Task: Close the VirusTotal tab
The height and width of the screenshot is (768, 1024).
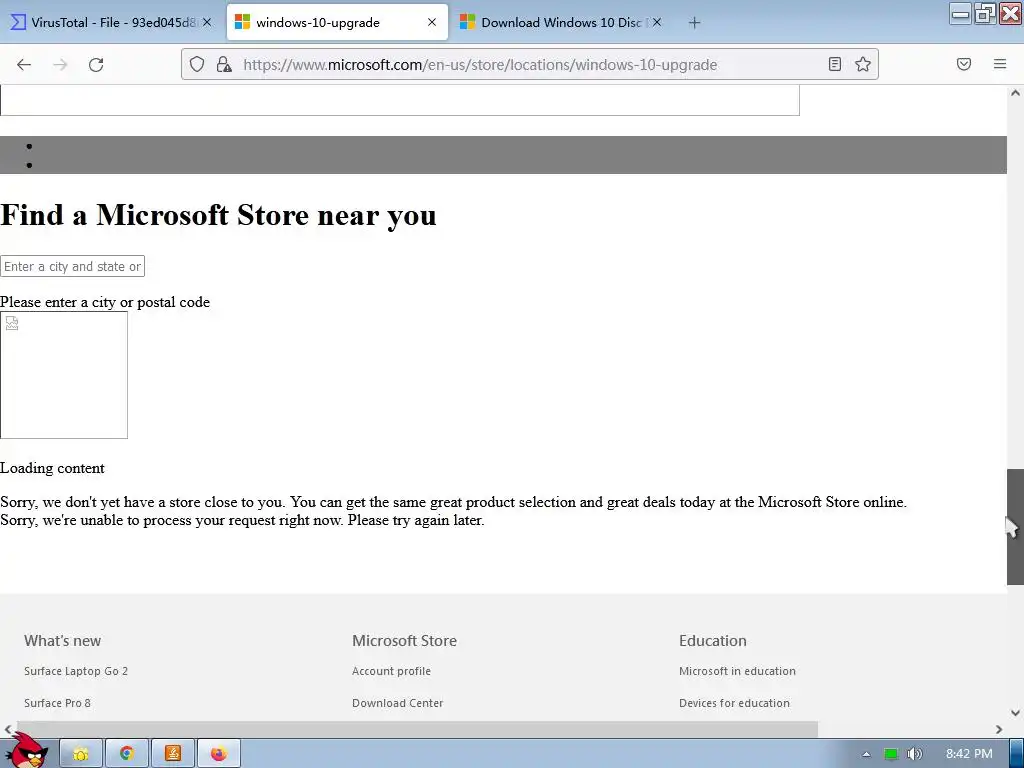Action: pyautogui.click(x=207, y=22)
